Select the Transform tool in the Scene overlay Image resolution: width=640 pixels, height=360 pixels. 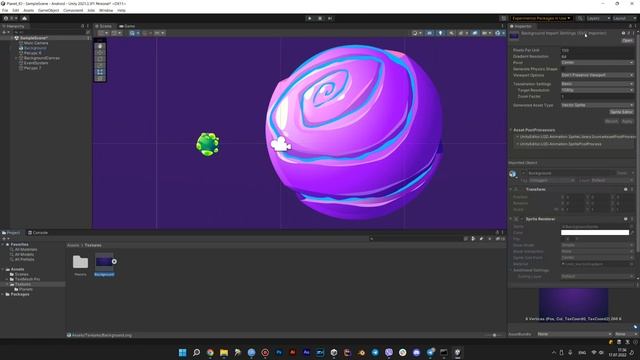coord(100,78)
